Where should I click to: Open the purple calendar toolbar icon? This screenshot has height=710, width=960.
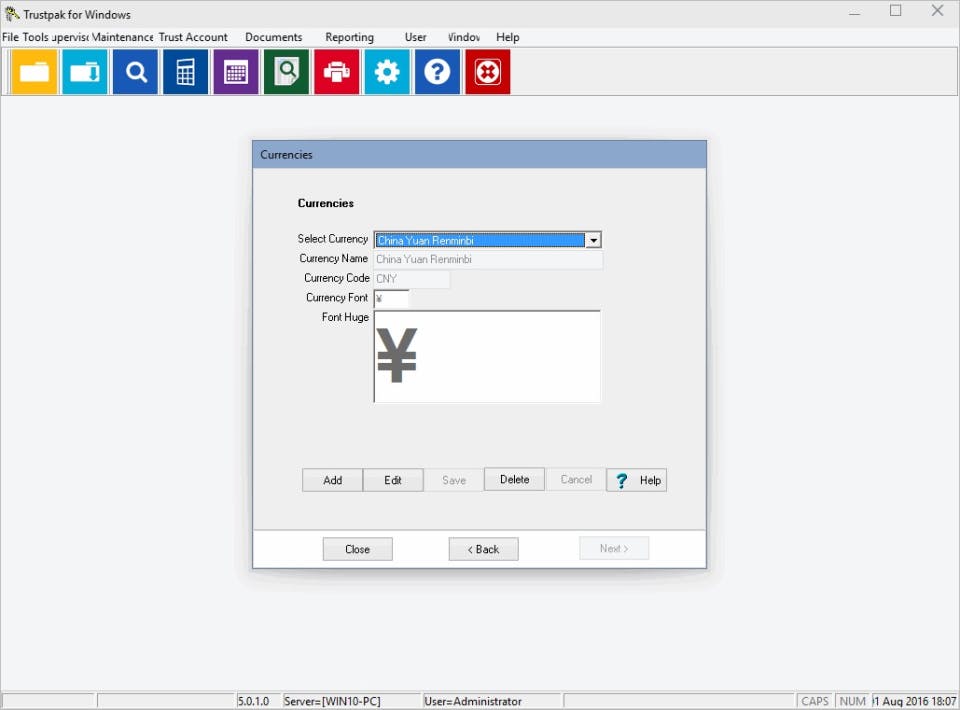[x=236, y=72]
